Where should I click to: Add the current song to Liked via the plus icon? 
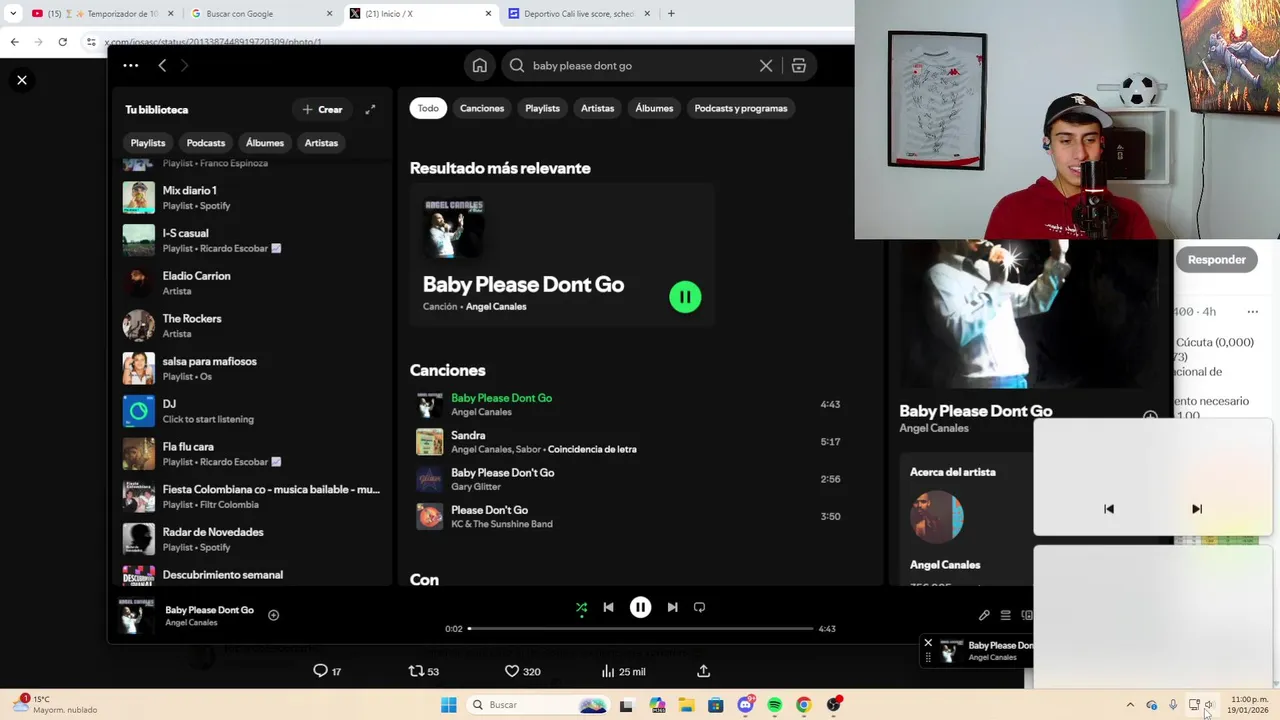(x=273, y=615)
